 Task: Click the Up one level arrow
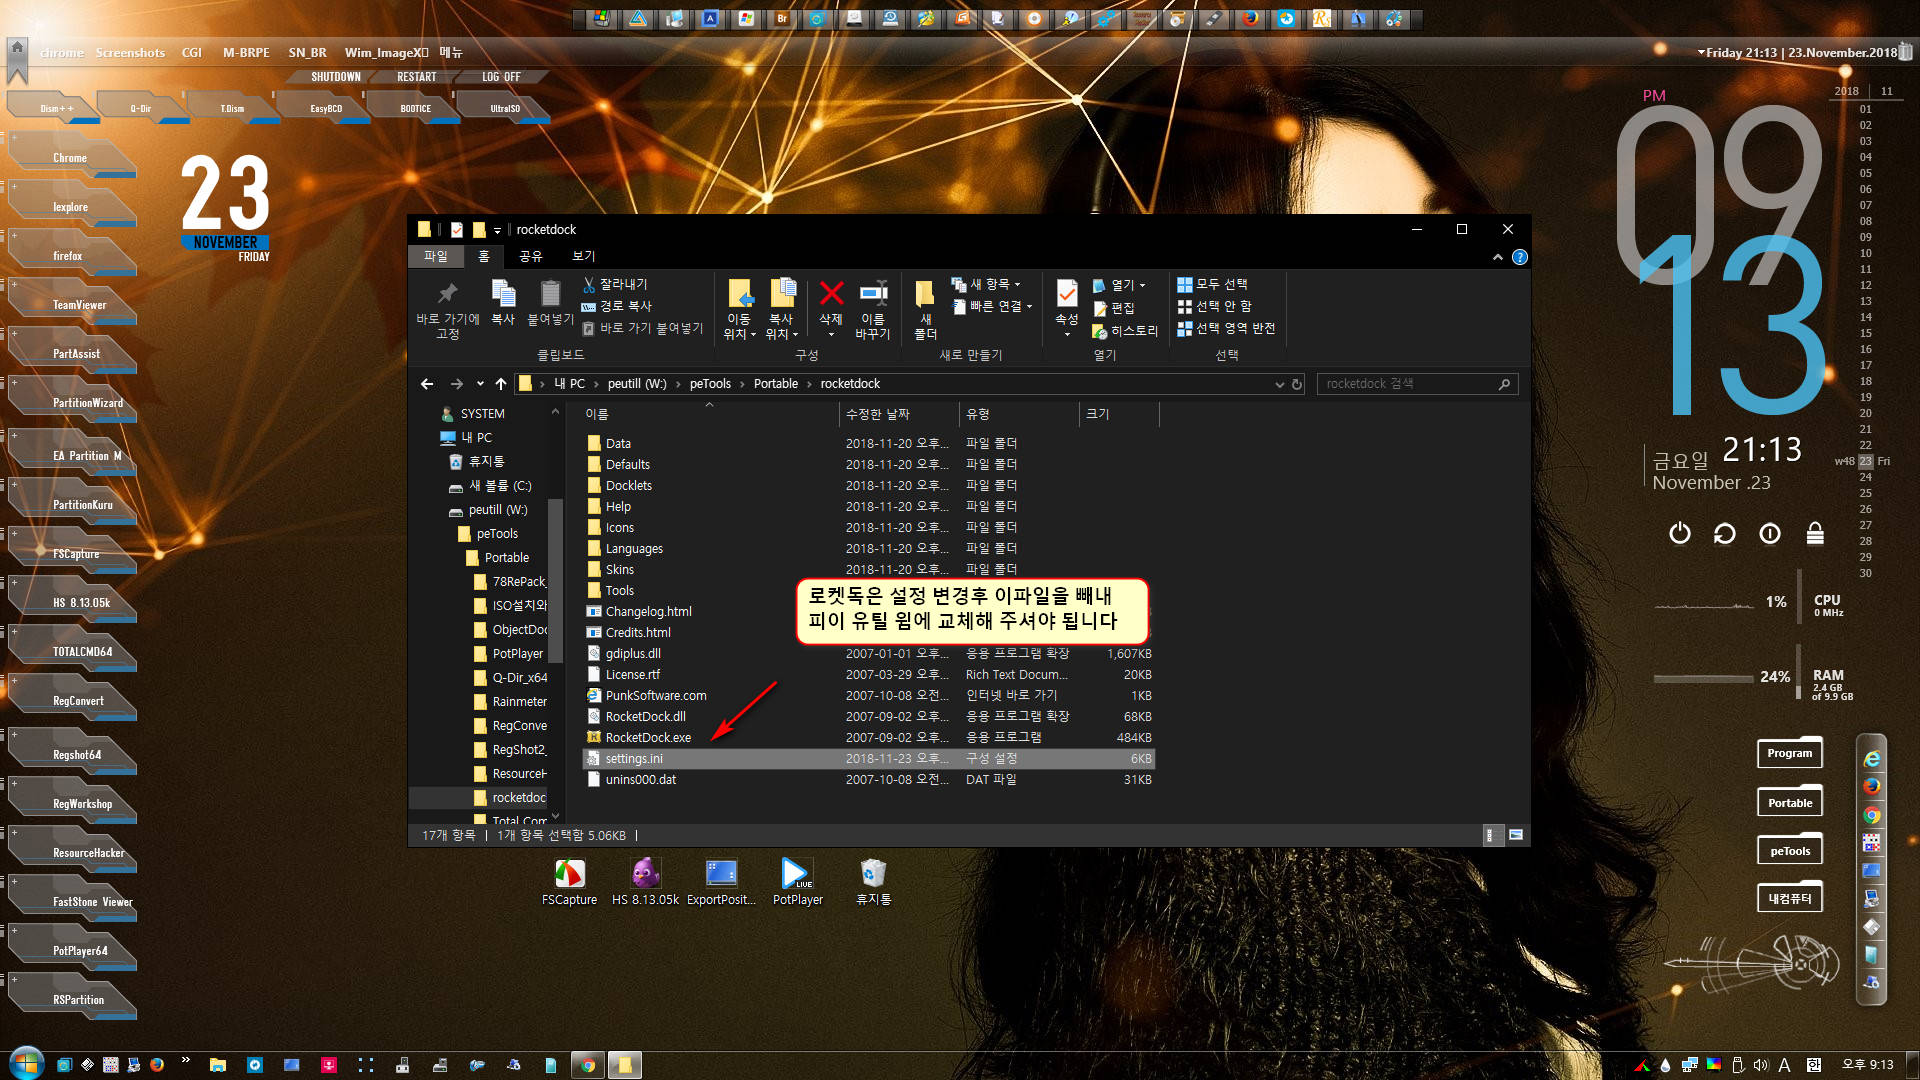(501, 384)
